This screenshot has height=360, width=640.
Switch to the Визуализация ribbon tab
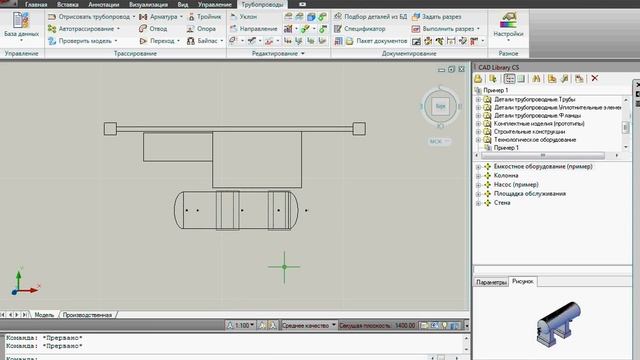[148, 4]
